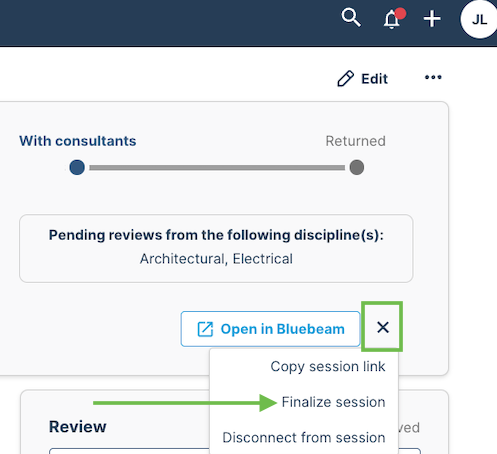Image resolution: width=497 pixels, height=454 pixels.
Task: Select Disconnect from session
Action: click(x=304, y=437)
